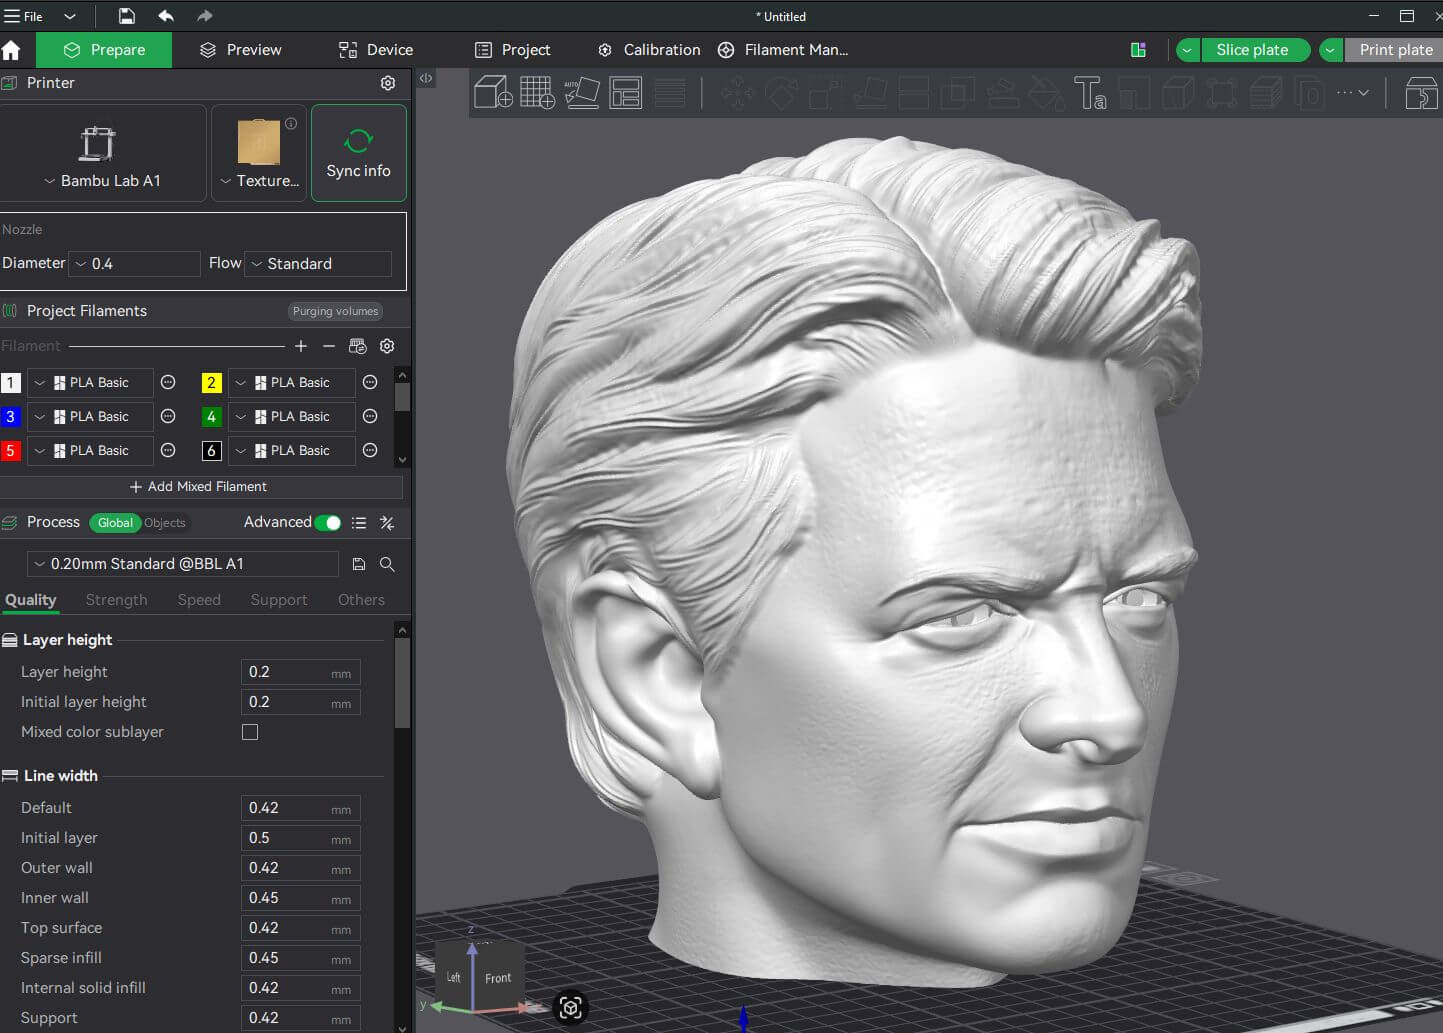Click filament 5 red color swatch
Viewport: 1443px width, 1033px height.
click(x=11, y=451)
